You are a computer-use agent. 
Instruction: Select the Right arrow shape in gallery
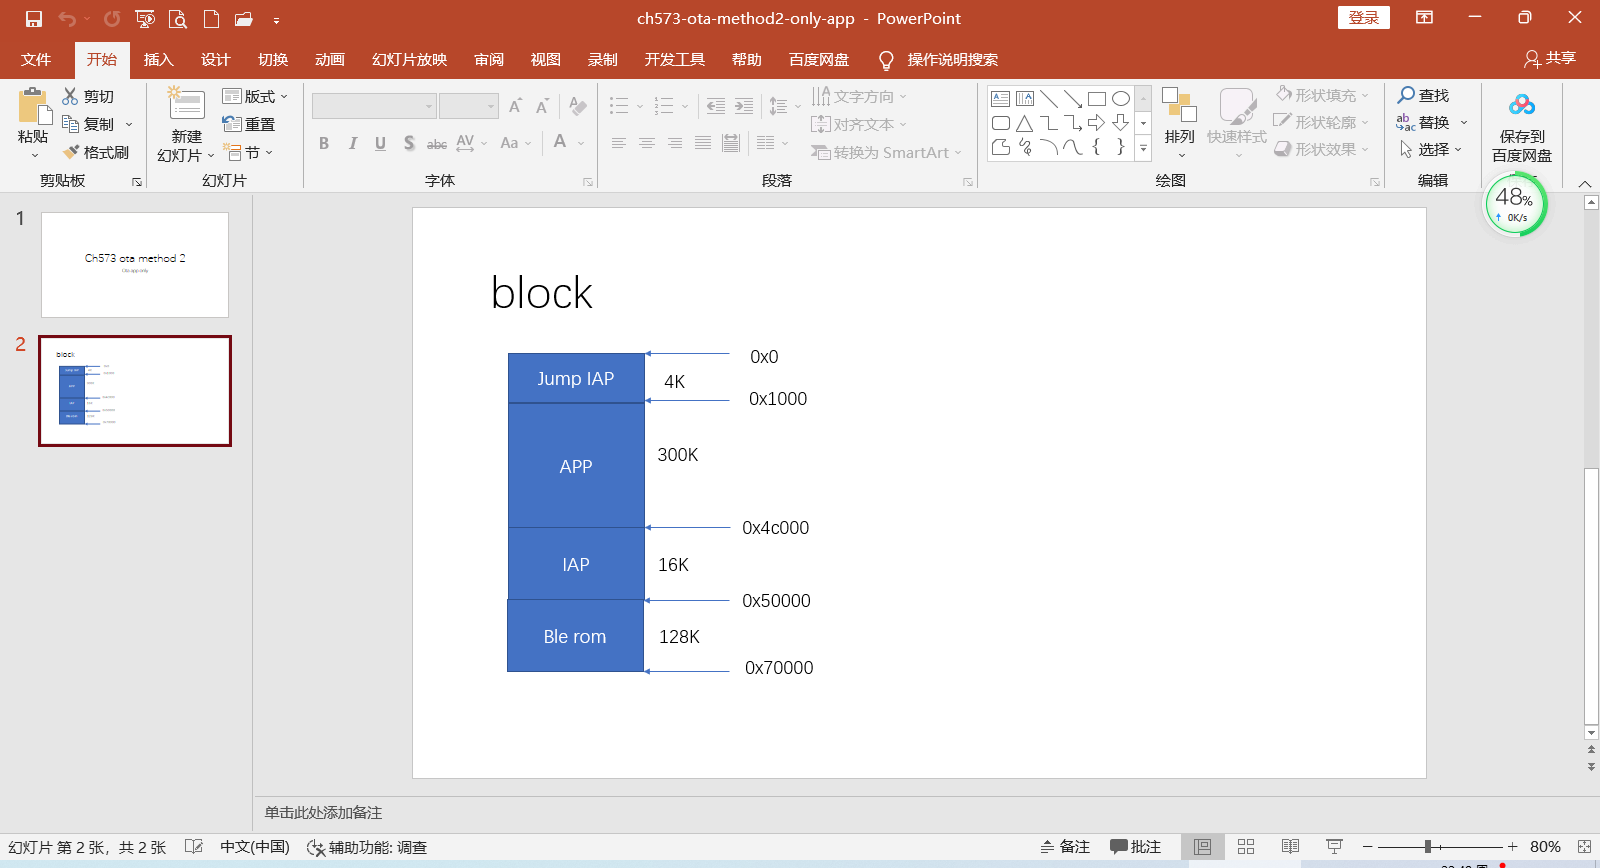pos(1097,123)
